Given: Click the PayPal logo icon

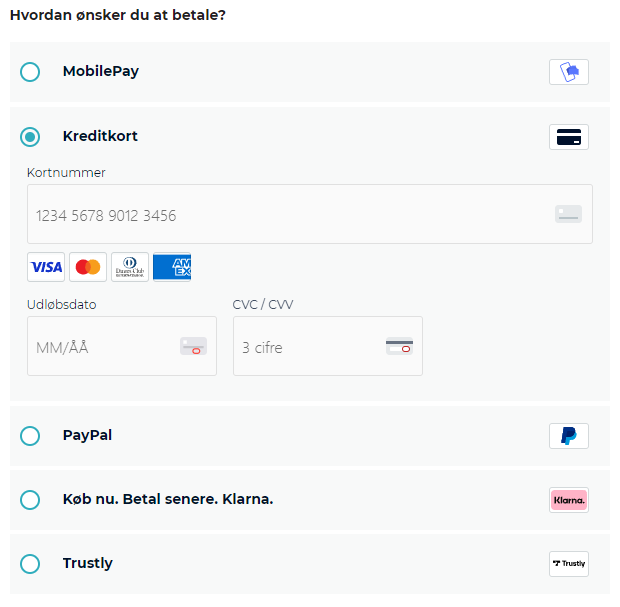Looking at the screenshot, I should pos(568,436).
